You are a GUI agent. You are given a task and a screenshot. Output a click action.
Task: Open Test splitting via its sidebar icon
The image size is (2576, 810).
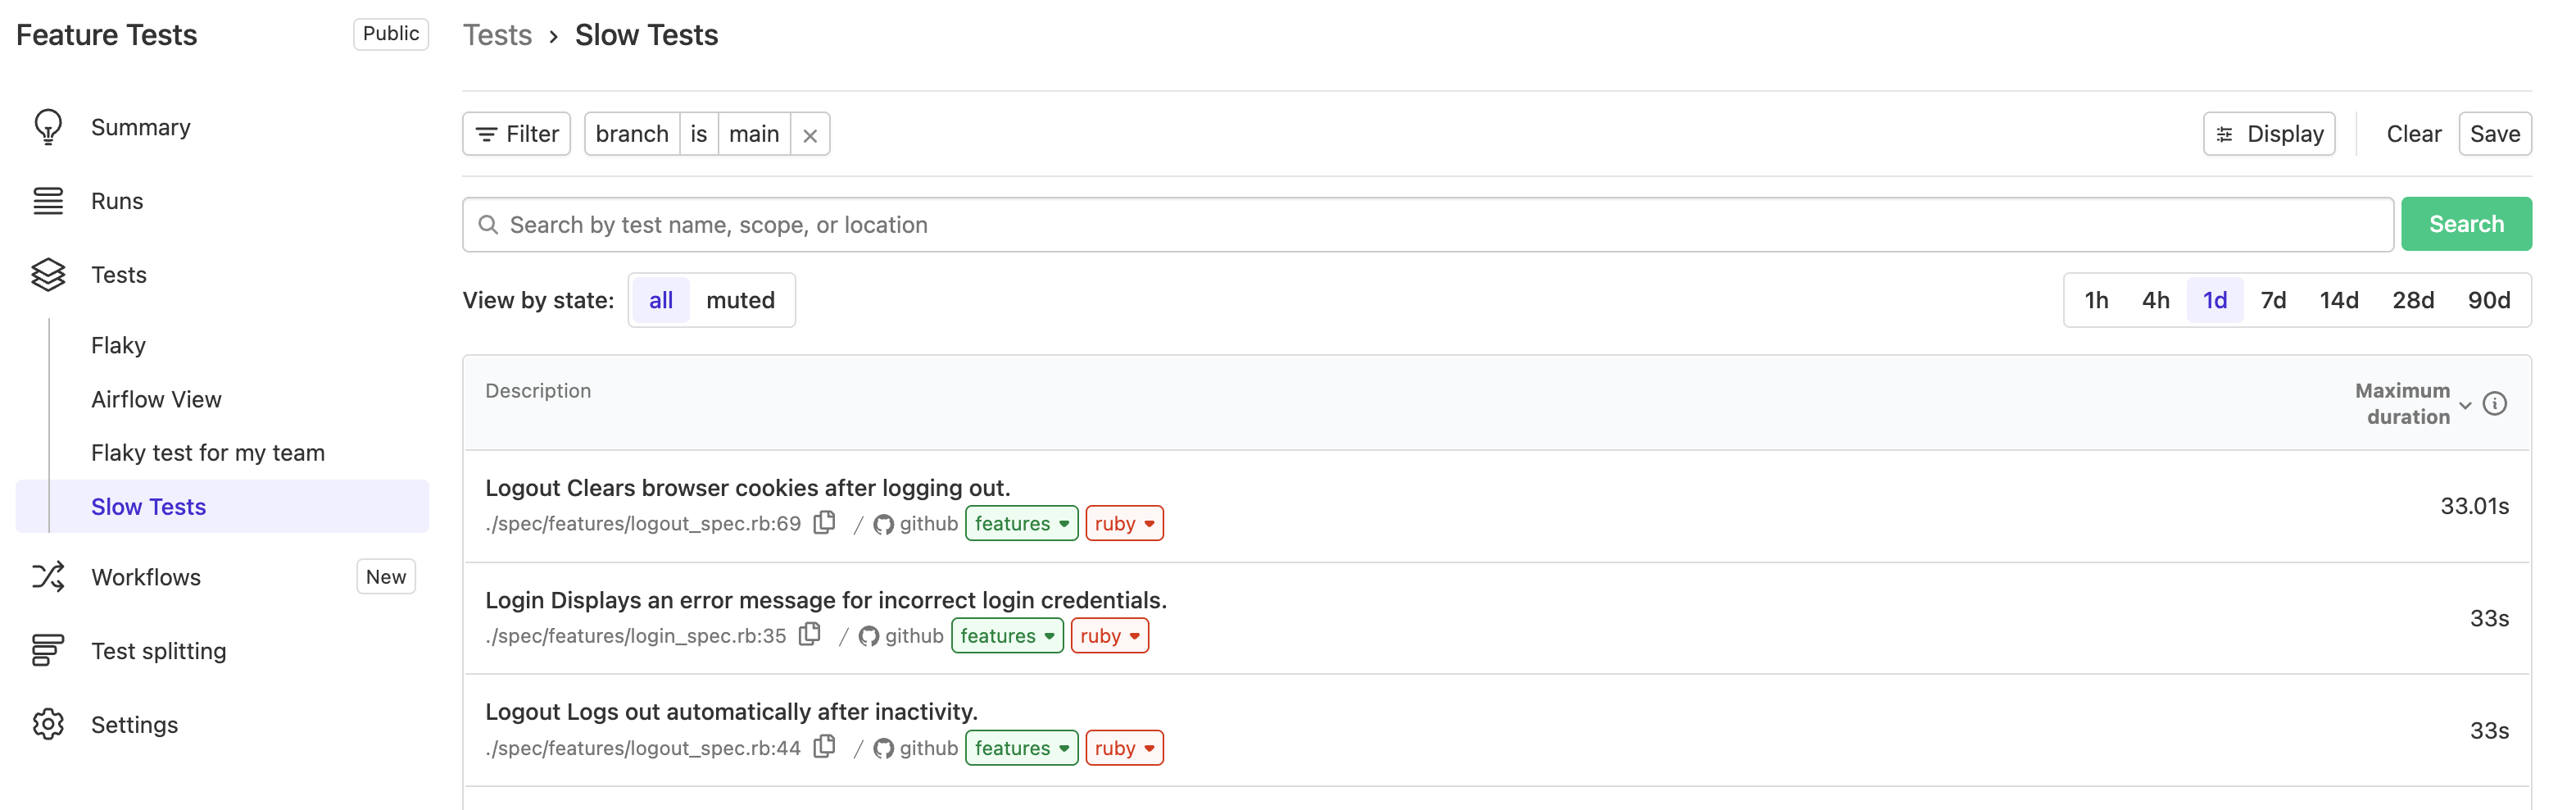click(48, 650)
